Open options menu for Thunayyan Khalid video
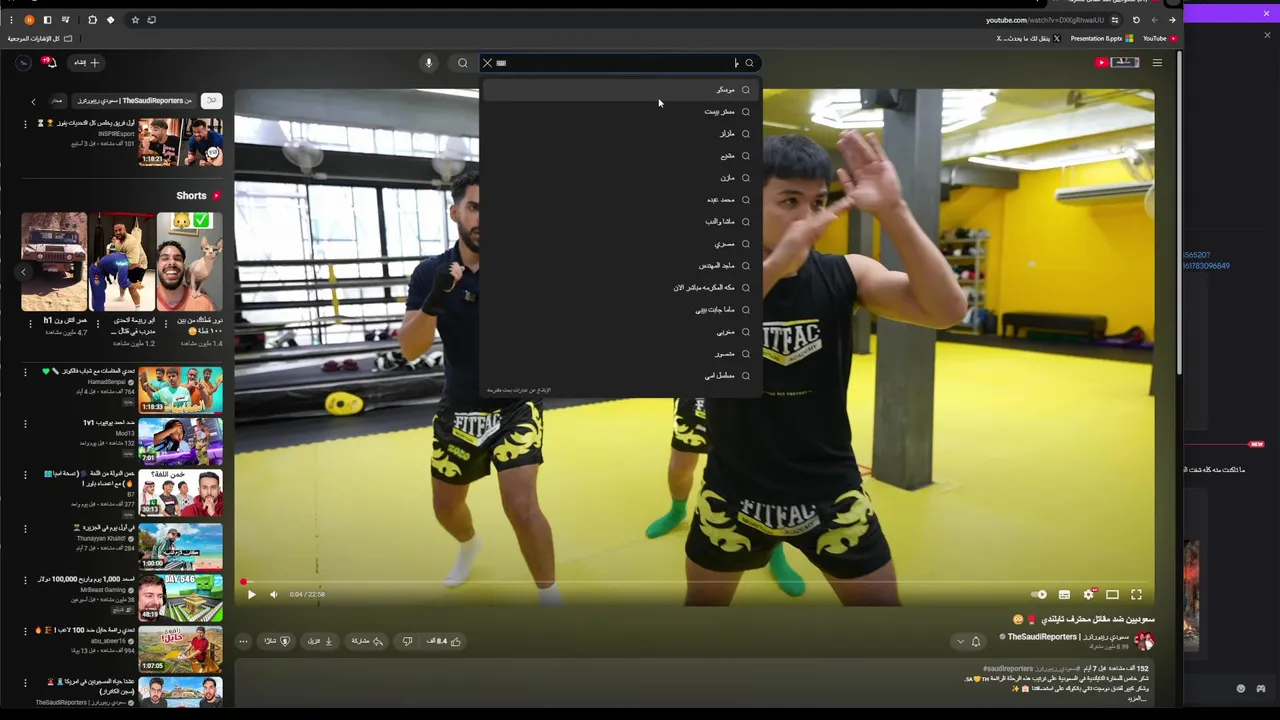The image size is (1280, 720). click(x=26, y=528)
